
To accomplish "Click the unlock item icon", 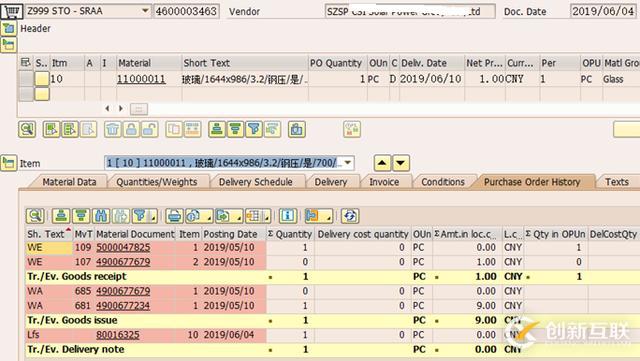I will [150, 129].
